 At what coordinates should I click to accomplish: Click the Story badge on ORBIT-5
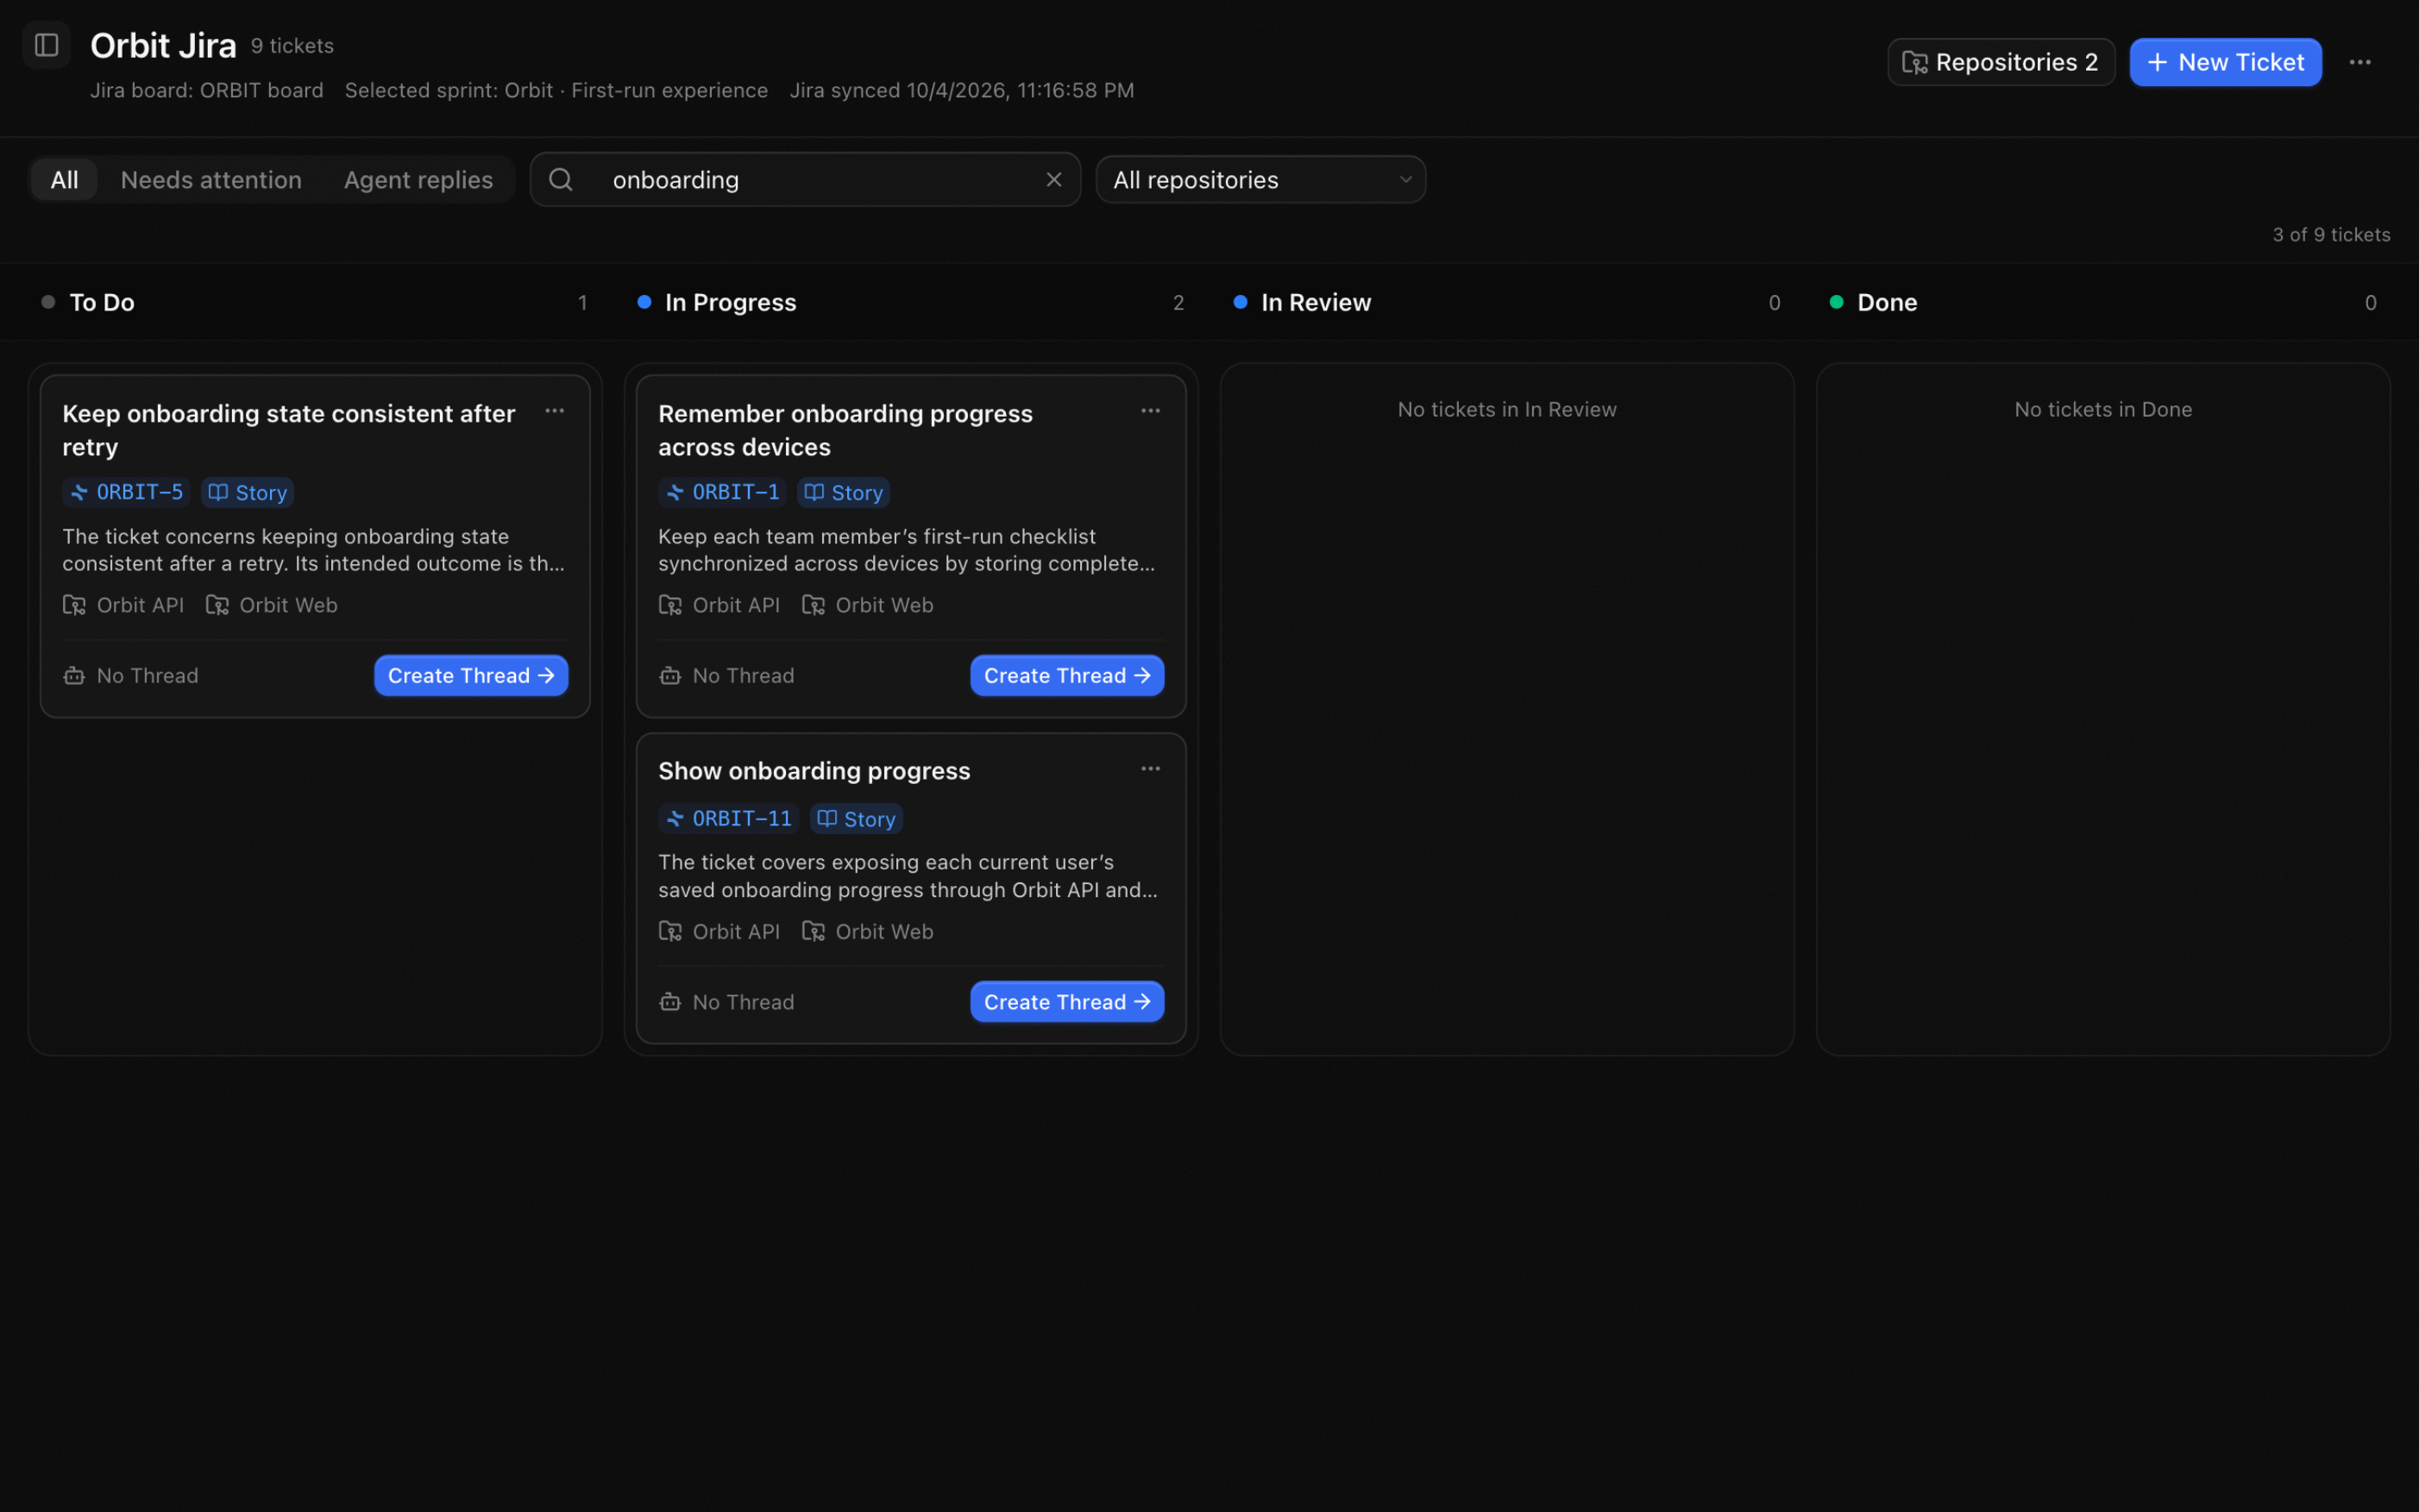247,492
